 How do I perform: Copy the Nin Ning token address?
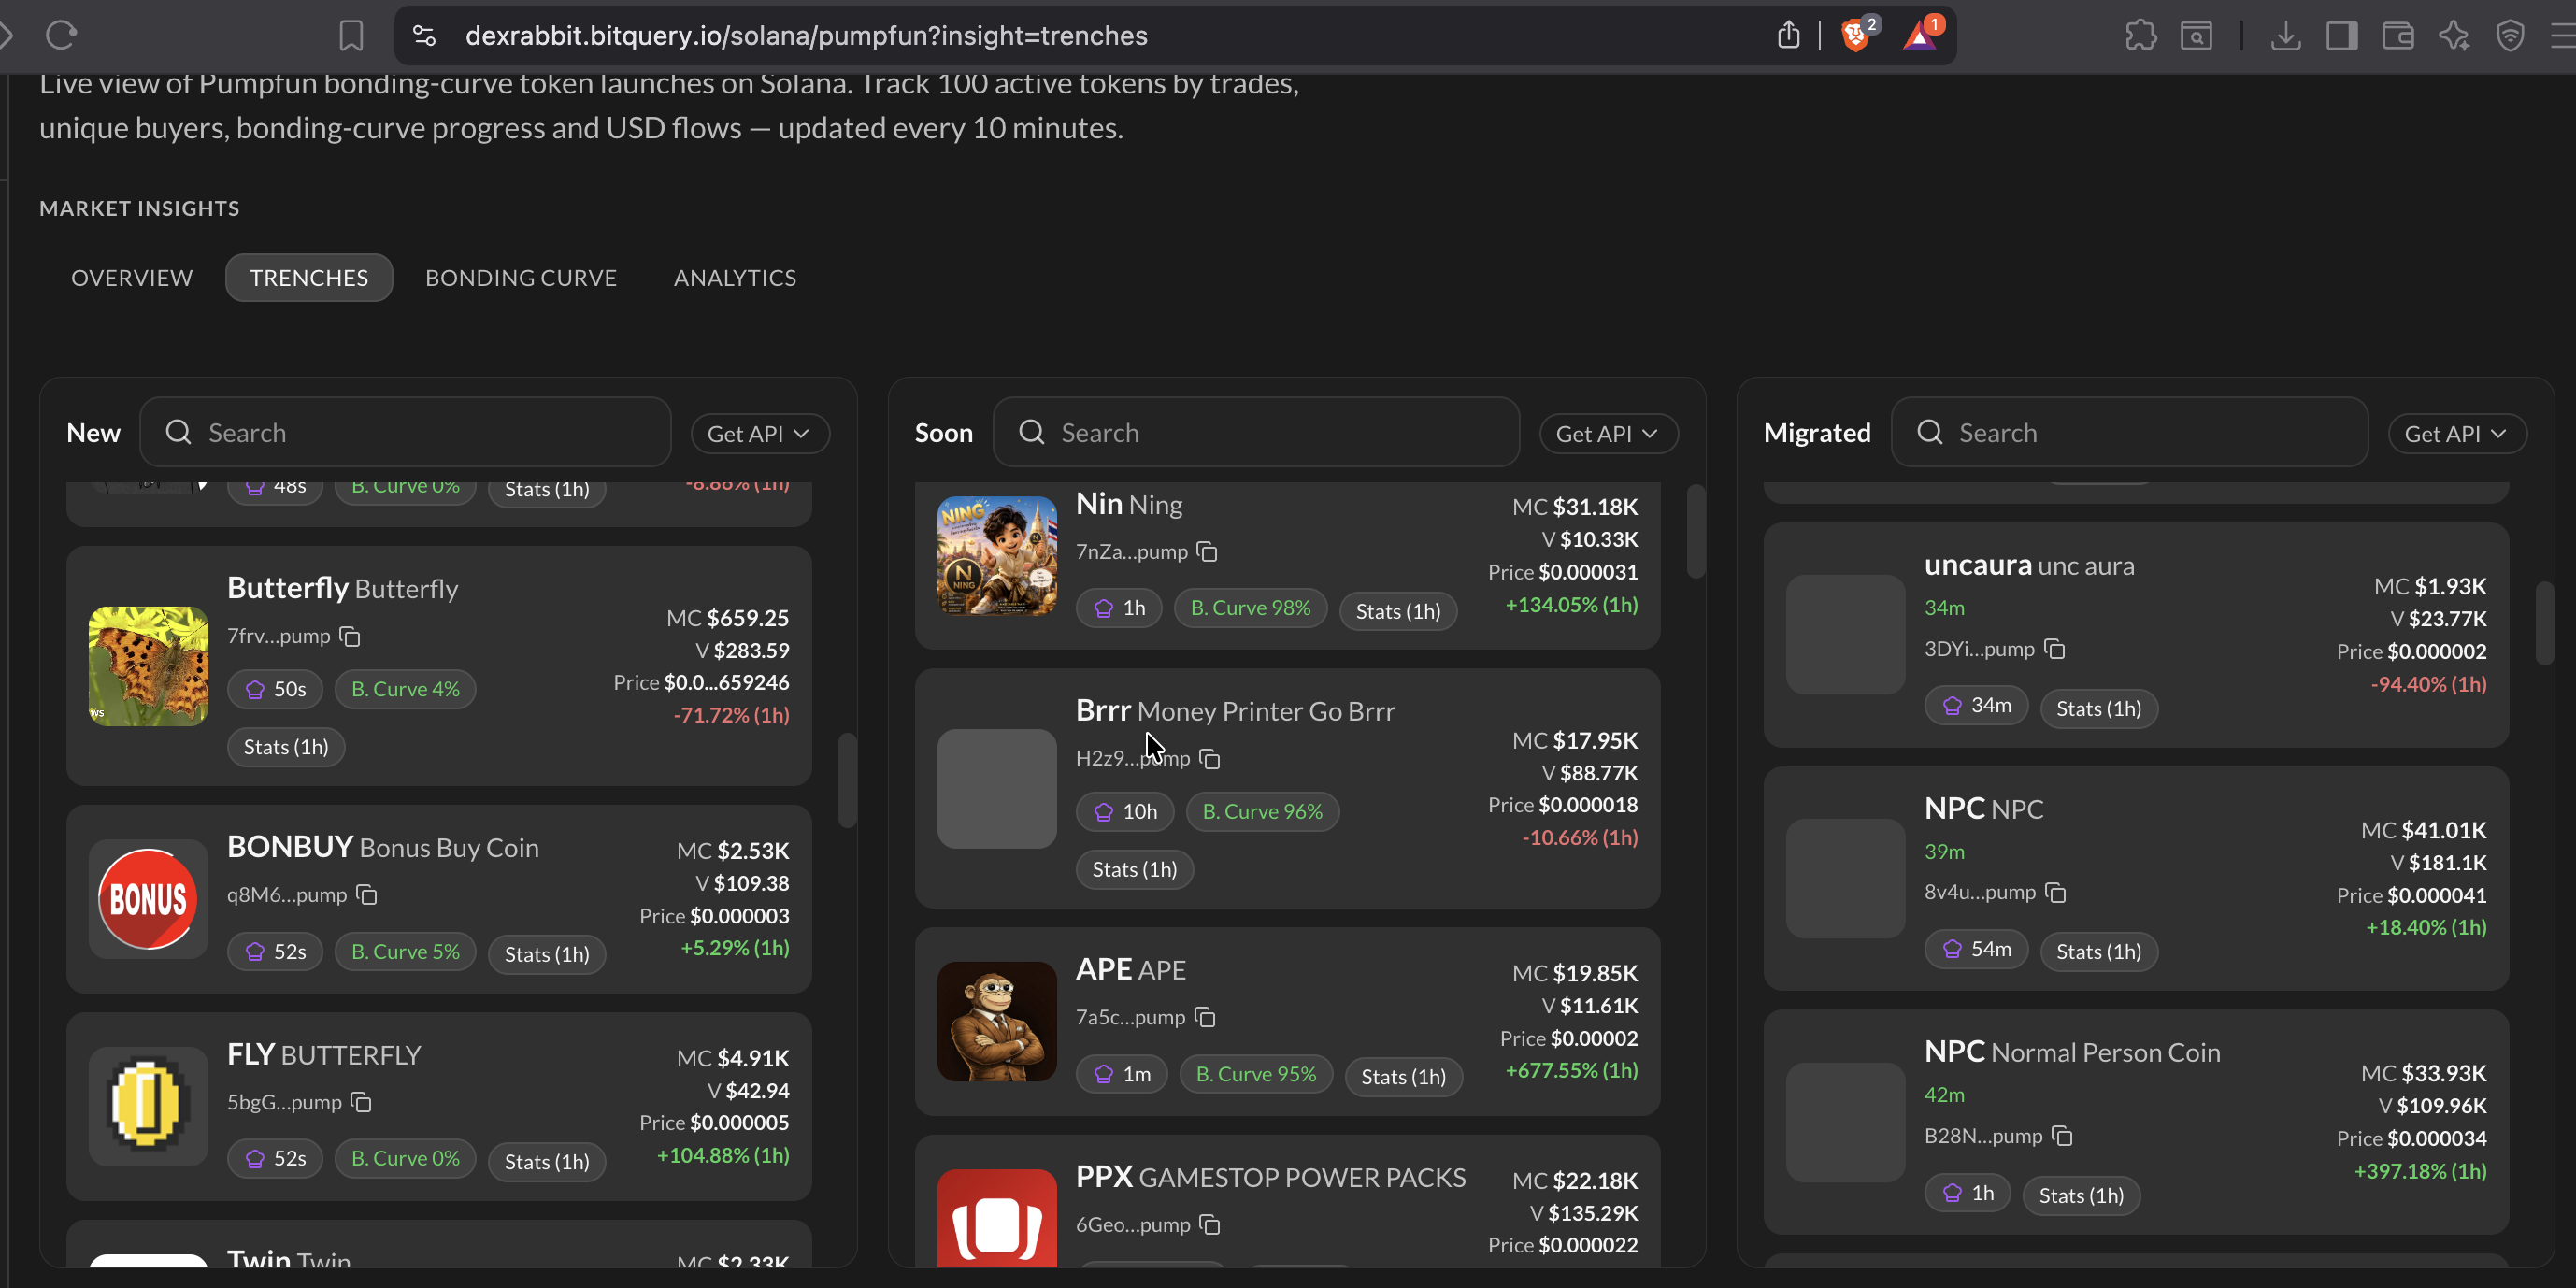[1207, 552]
